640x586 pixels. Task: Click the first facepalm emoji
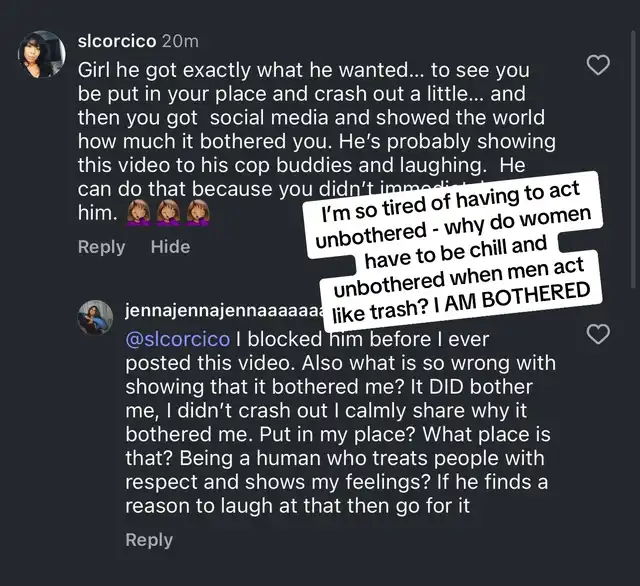[136, 214]
